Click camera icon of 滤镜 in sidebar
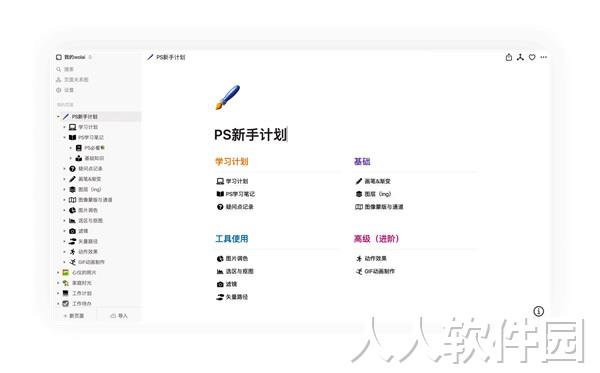600x373 pixels. 72,231
